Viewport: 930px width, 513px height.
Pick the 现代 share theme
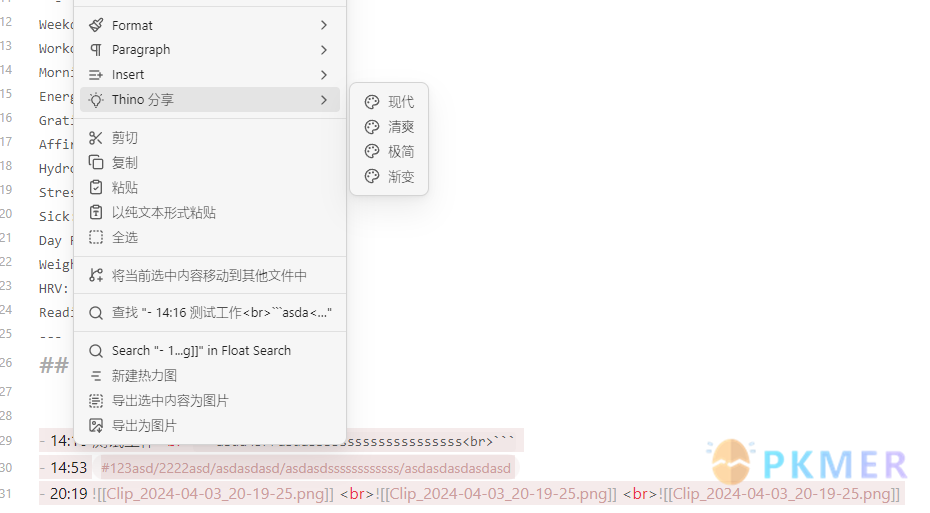[389, 102]
